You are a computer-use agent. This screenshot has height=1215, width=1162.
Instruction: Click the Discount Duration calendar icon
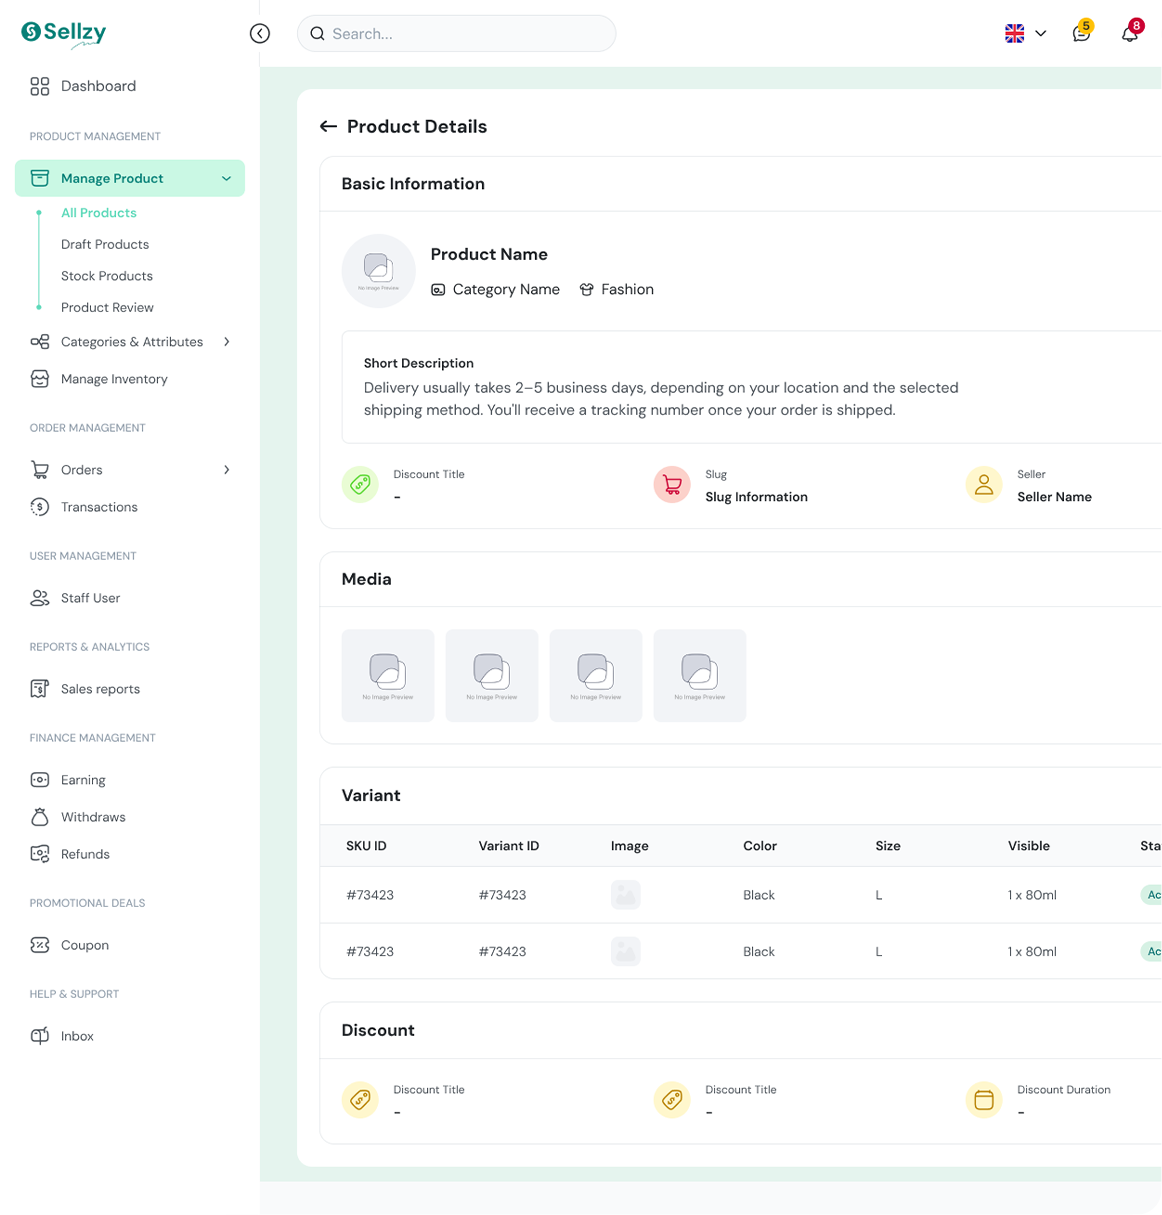pos(984,1100)
